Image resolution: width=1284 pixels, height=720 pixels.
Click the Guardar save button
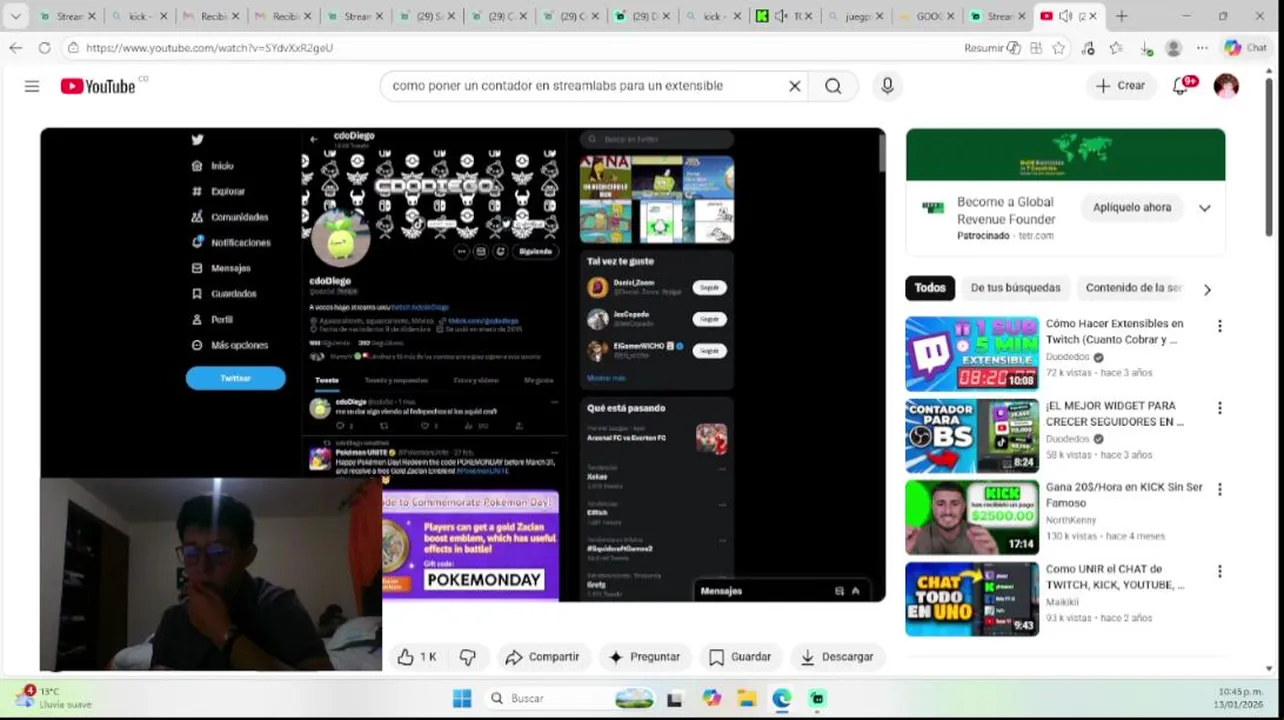point(740,657)
